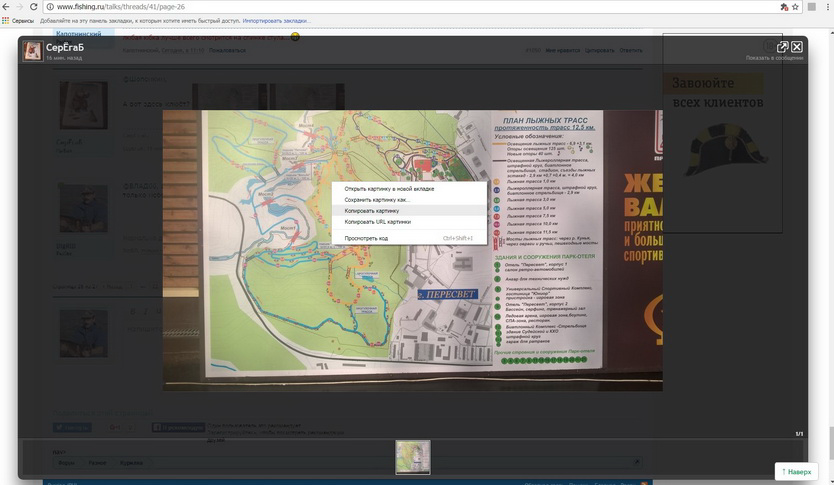This screenshot has width=834, height=485.
Task: Click the browser forward arrow
Action: pos(20,6)
